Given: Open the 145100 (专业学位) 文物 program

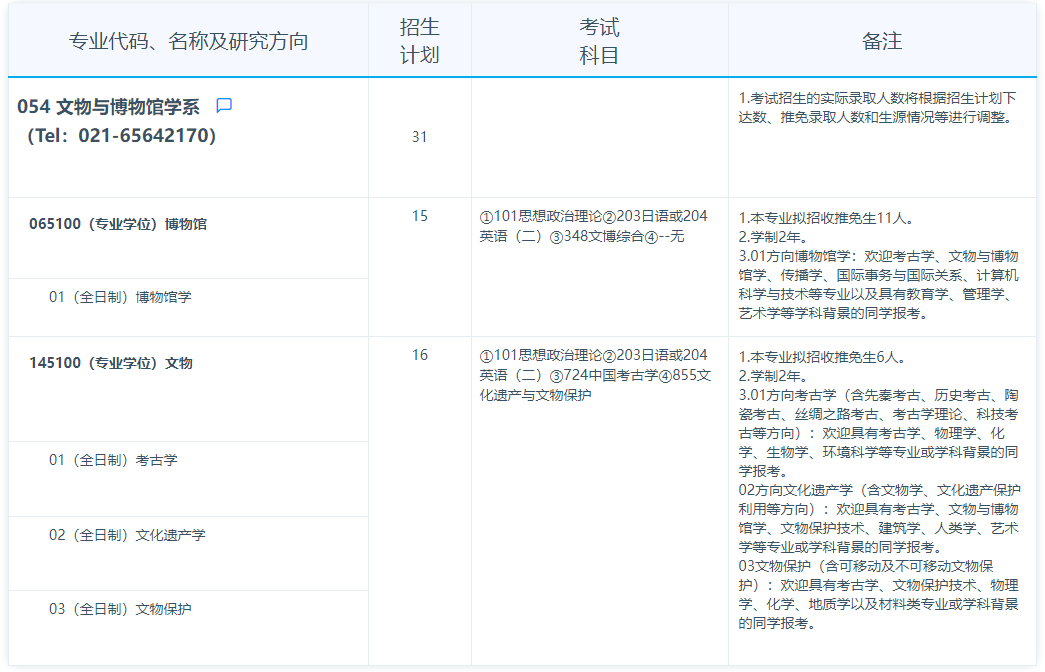Looking at the screenshot, I should pos(111,364).
